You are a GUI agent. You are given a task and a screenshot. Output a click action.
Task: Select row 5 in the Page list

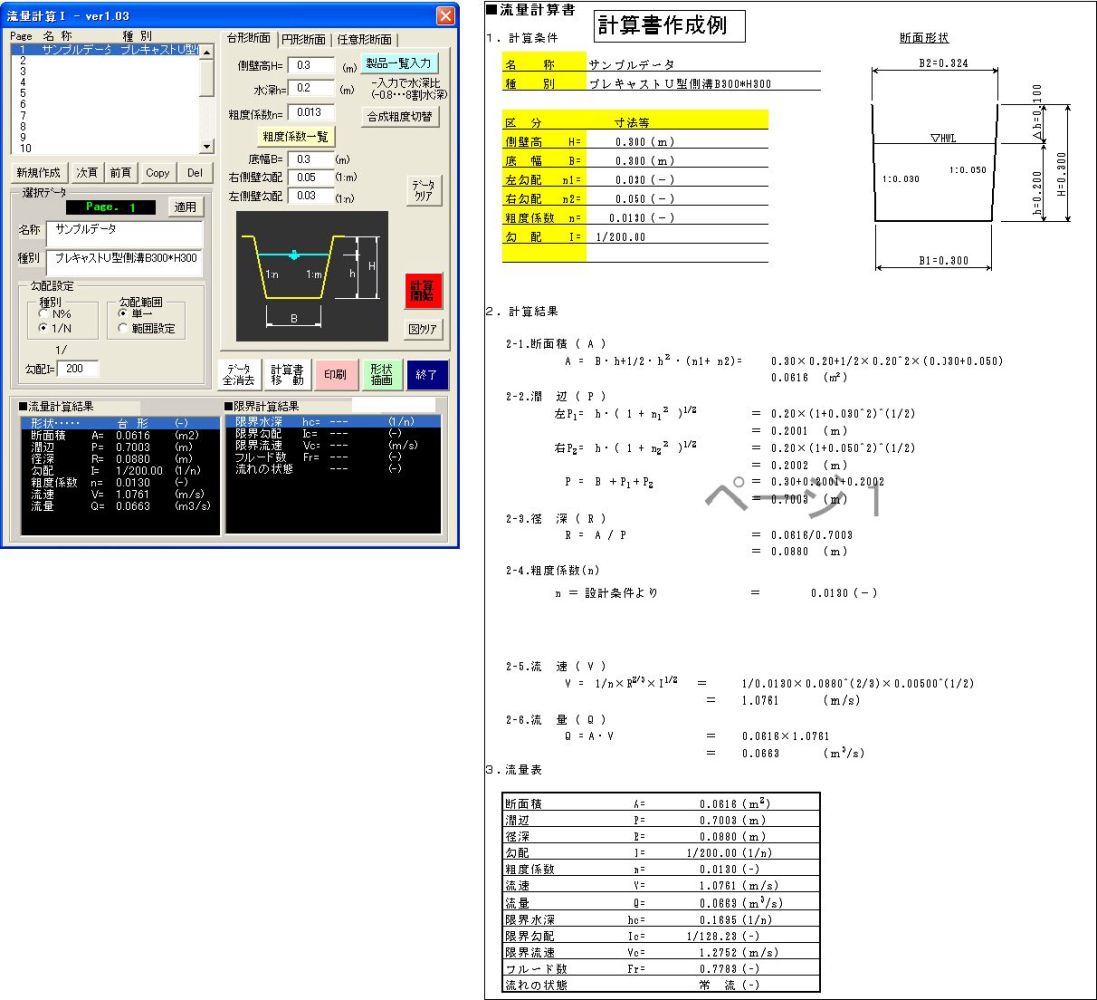(x=106, y=93)
